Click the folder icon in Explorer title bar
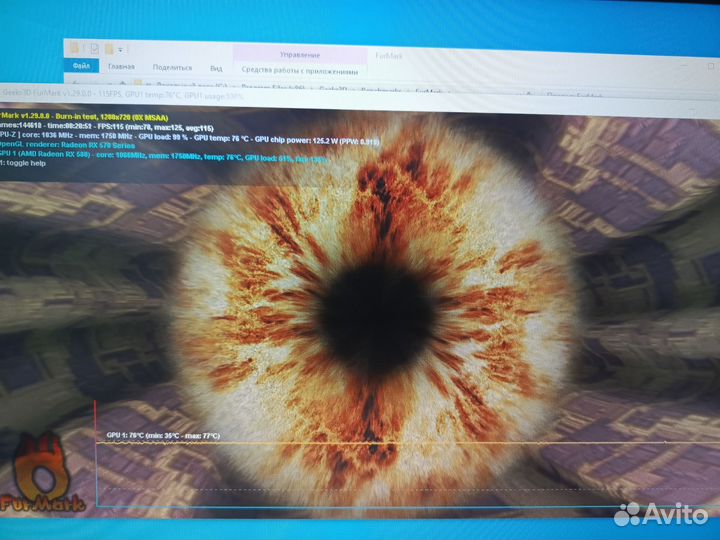The height and width of the screenshot is (540, 720). [74, 47]
